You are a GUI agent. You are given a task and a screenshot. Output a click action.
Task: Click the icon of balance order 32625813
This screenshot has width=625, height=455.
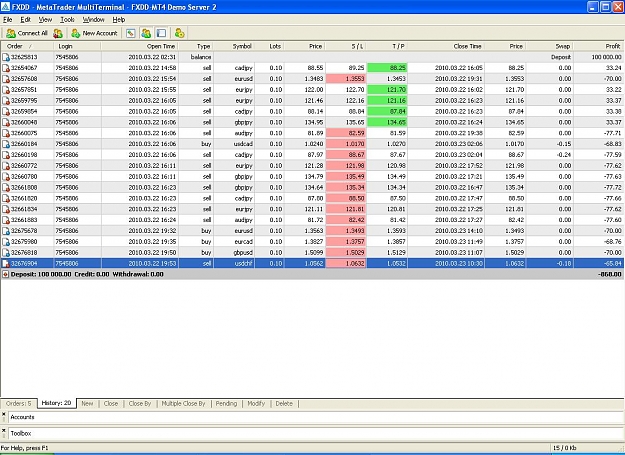point(6,57)
